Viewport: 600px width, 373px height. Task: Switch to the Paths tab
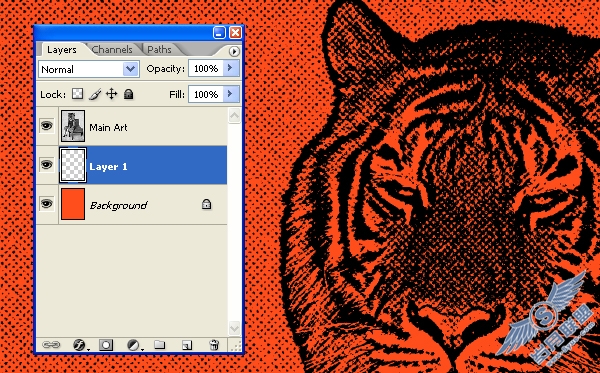159,50
